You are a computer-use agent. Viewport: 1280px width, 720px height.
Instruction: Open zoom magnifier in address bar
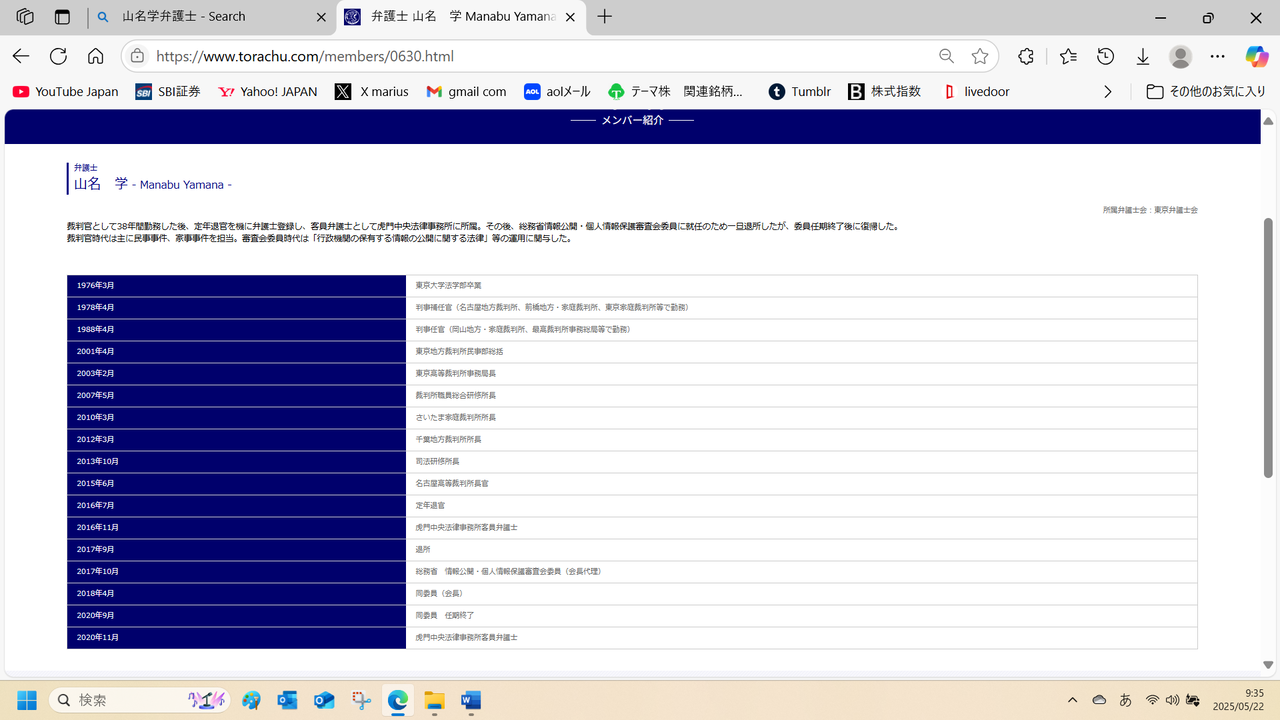(946, 56)
